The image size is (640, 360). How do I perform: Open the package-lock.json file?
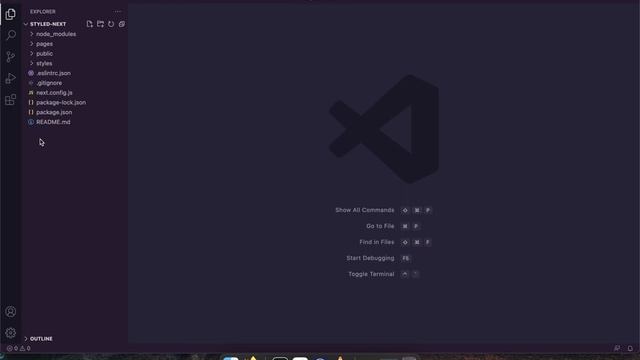pyautogui.click(x=61, y=102)
